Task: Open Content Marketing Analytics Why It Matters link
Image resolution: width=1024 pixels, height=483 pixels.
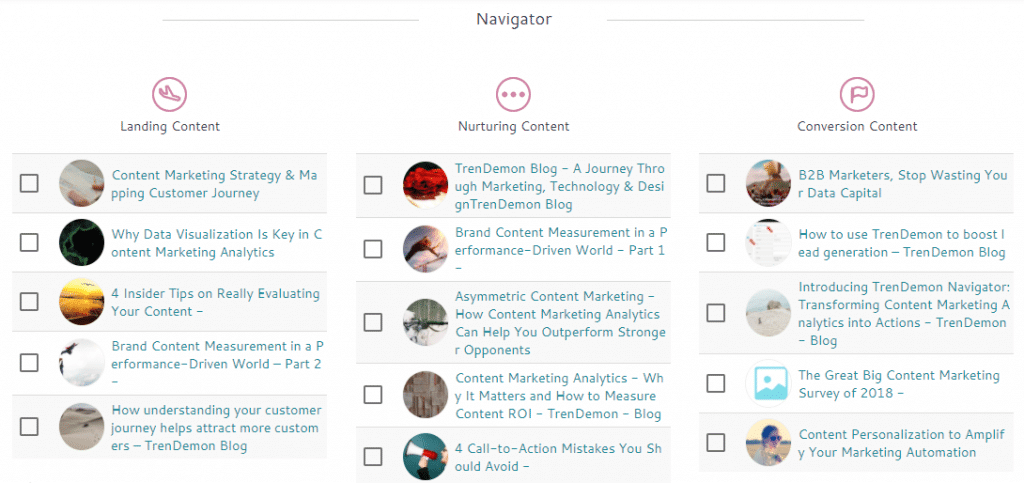Action: pyautogui.click(x=560, y=396)
